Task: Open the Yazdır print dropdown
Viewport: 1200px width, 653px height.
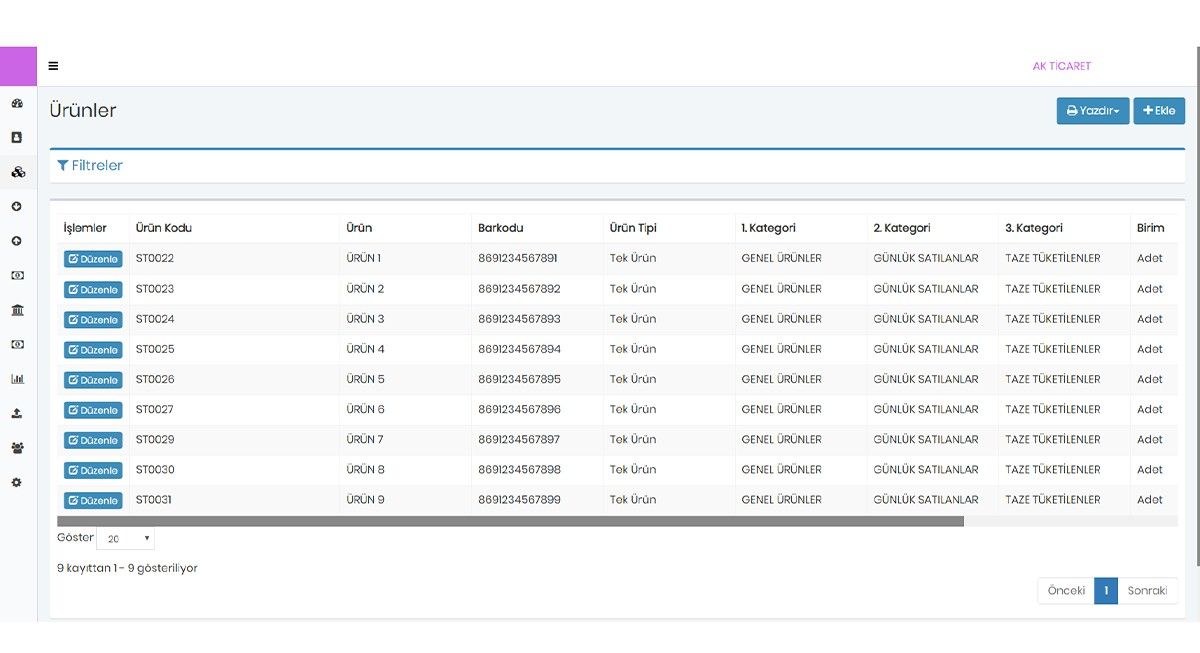Action: (1092, 111)
